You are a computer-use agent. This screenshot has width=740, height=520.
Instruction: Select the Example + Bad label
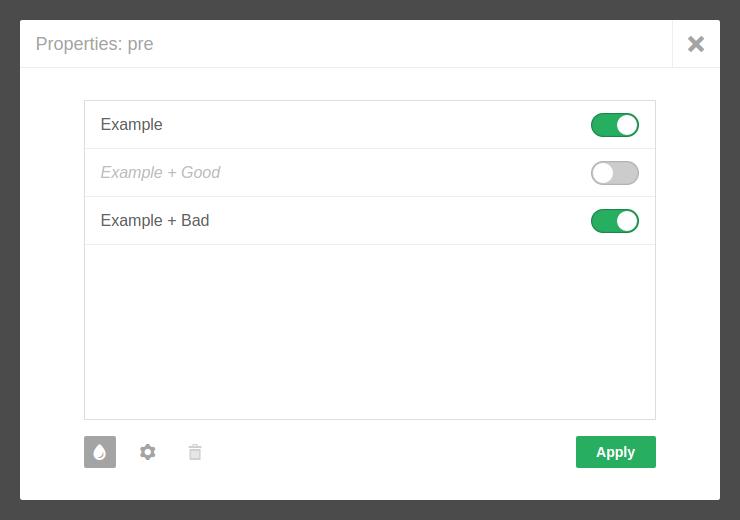[x=155, y=221]
